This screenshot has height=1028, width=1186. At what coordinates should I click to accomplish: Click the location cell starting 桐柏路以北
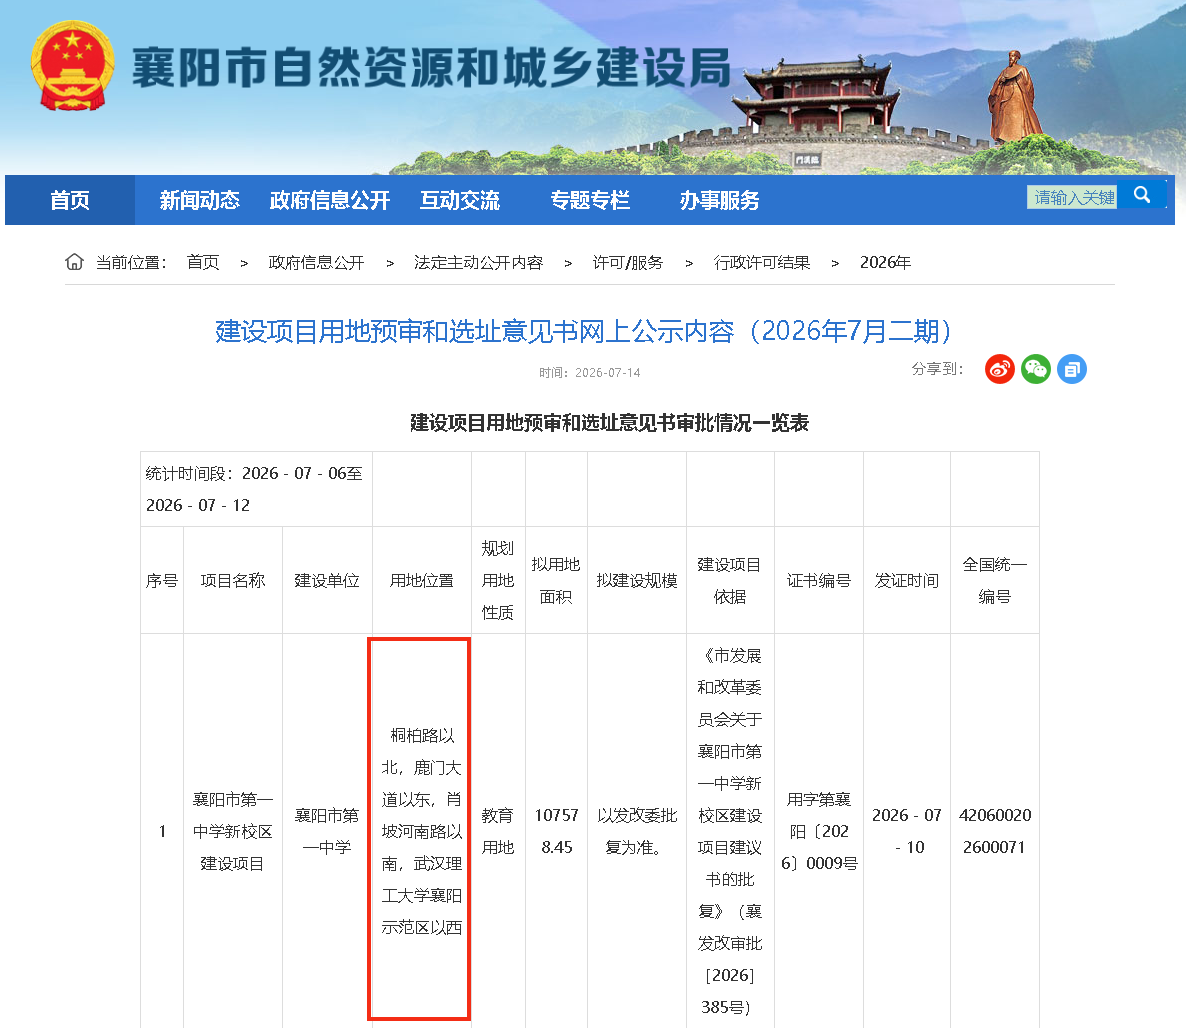(x=421, y=831)
